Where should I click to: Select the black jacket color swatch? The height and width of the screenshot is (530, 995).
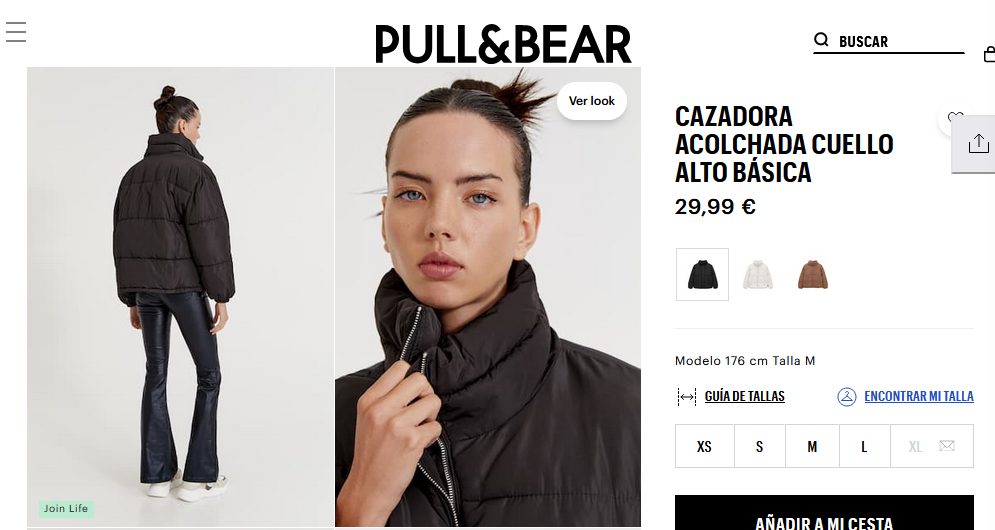702,274
